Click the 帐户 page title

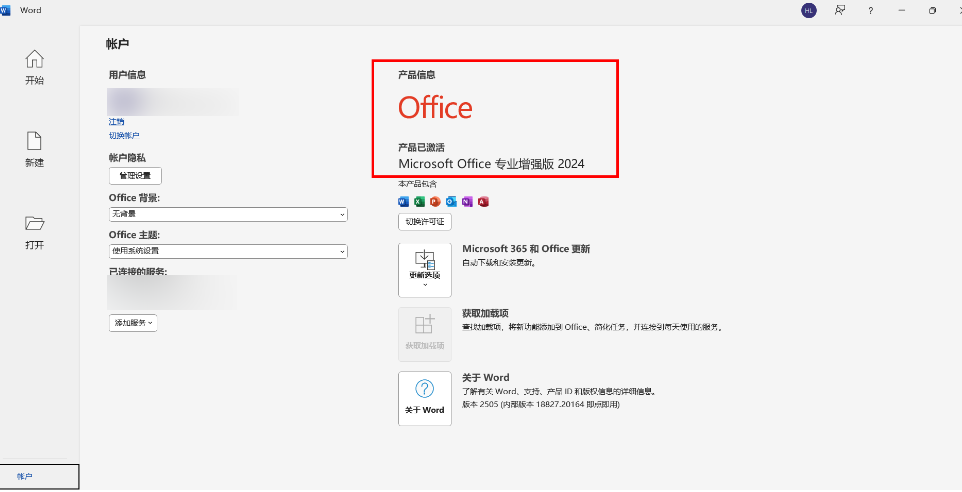coord(117,44)
